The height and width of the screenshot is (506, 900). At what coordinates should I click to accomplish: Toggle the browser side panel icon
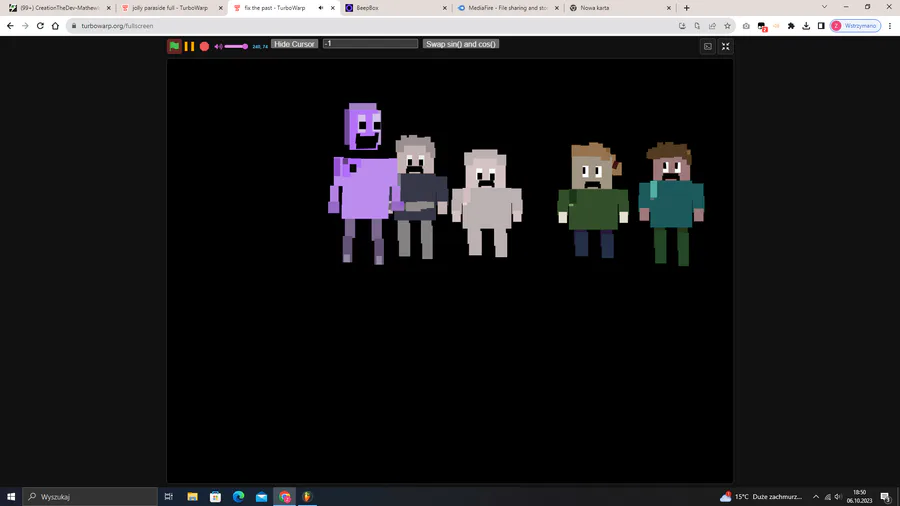(x=821, y=26)
